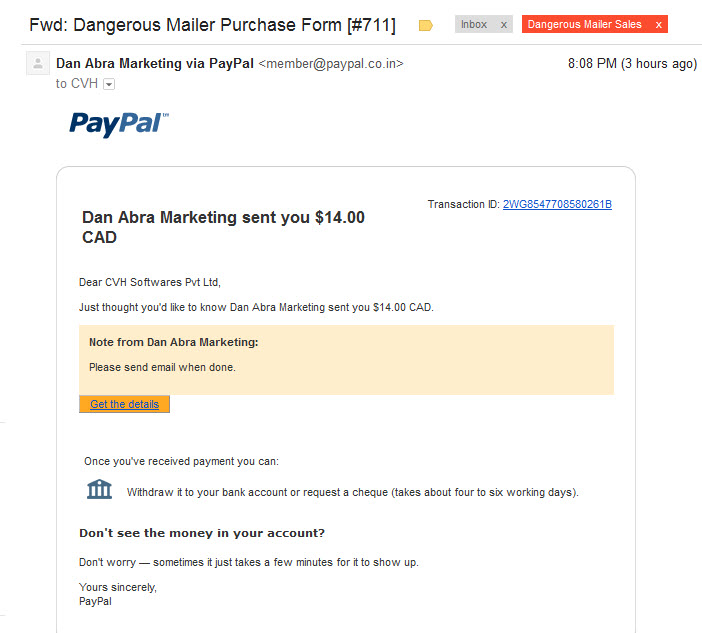Click the Don't see the money heading
The width and height of the screenshot is (702, 633).
click(x=202, y=533)
